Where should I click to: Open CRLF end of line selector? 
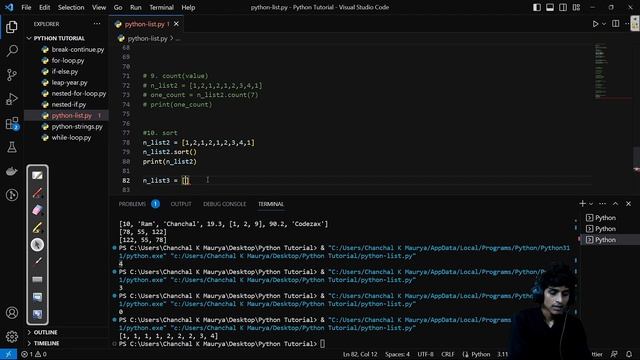point(447,354)
